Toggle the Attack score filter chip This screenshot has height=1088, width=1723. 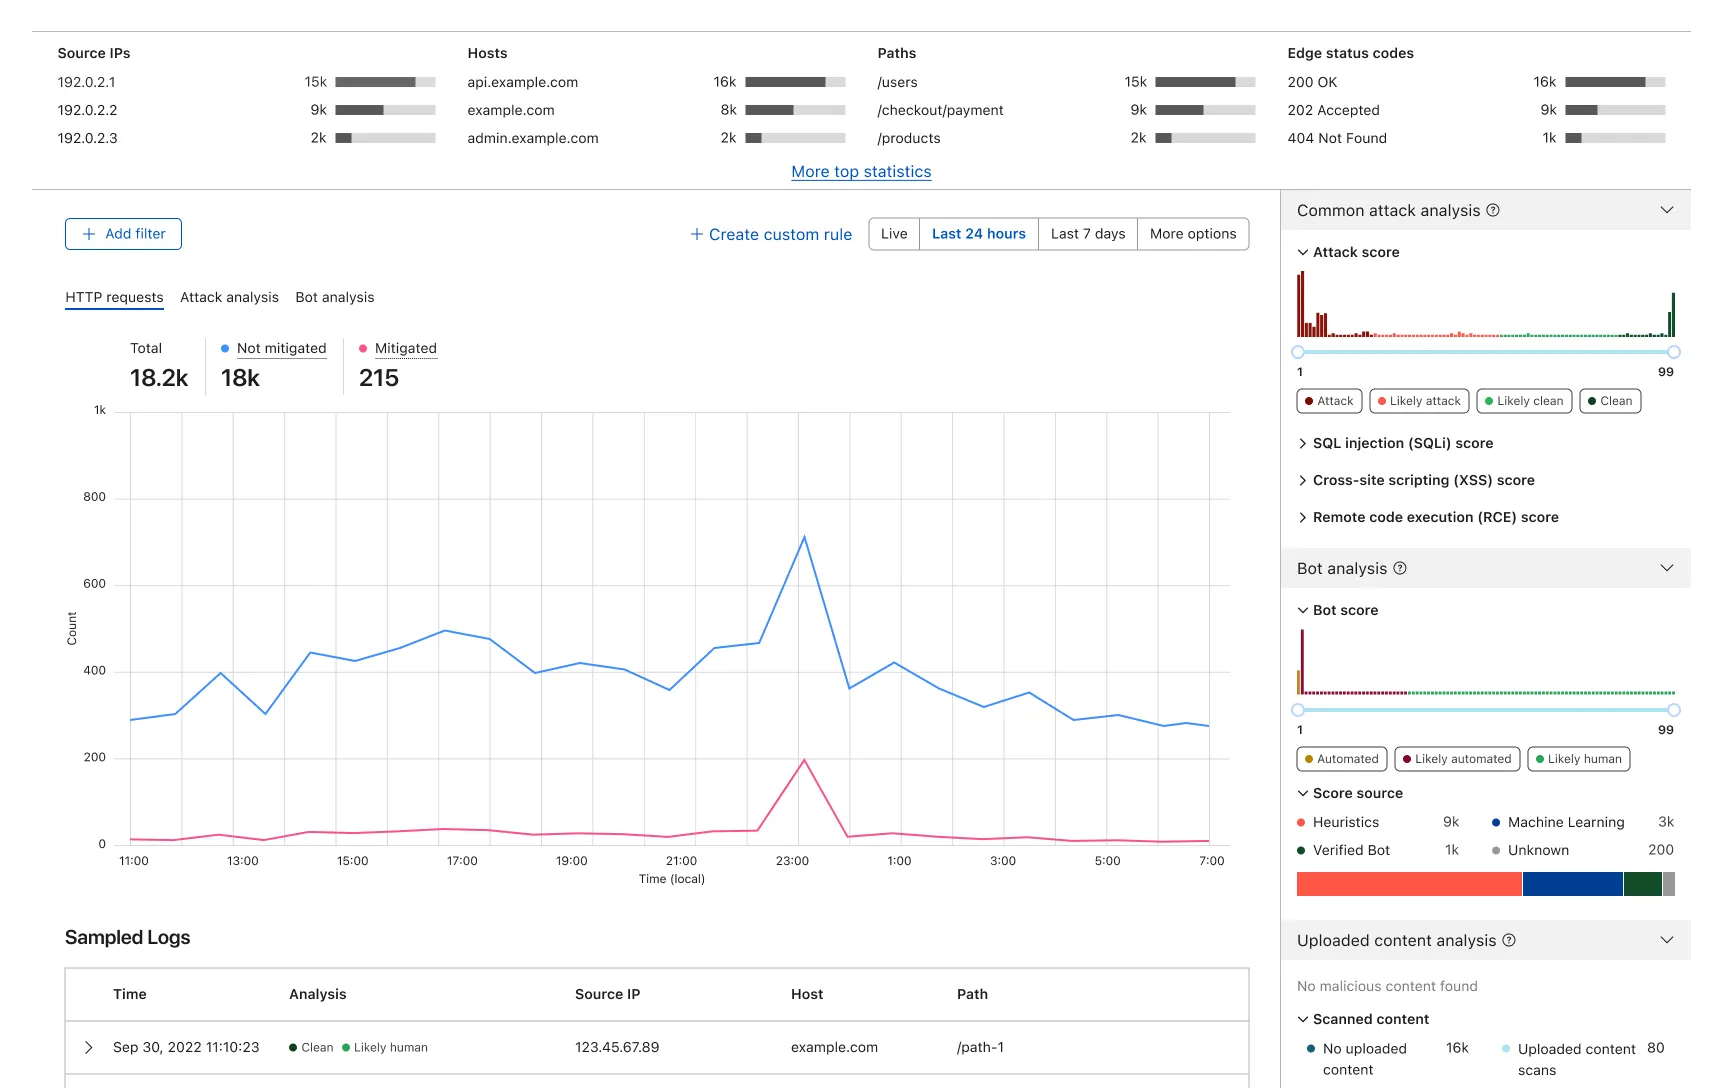point(1328,401)
